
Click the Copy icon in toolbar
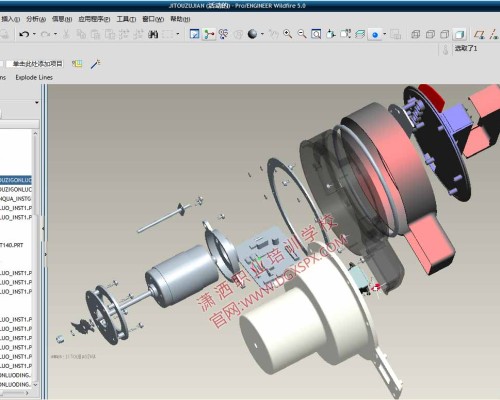[81, 34]
